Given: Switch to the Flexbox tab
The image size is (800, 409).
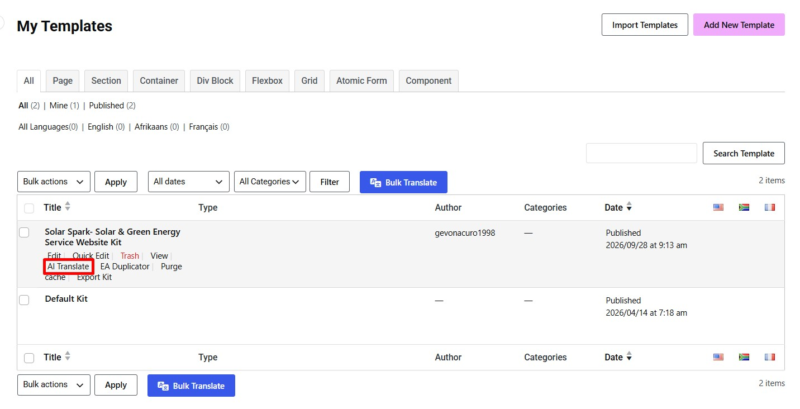Looking at the screenshot, I should [267, 81].
